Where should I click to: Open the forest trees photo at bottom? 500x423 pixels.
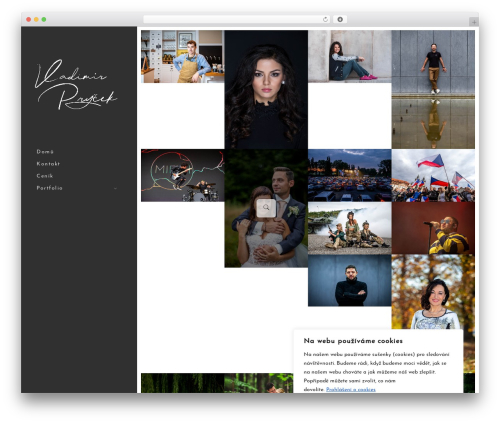point(183,383)
